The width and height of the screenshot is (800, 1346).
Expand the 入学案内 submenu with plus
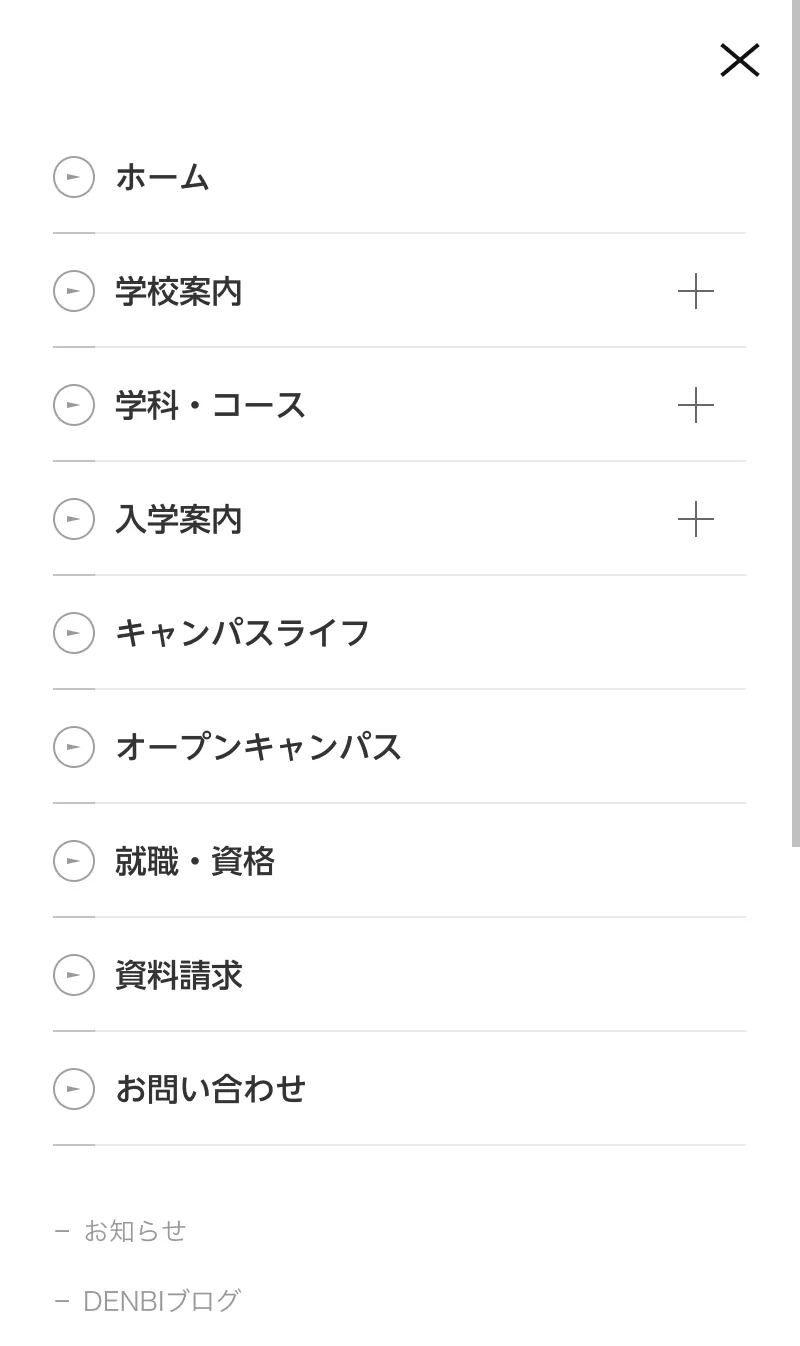pos(695,519)
